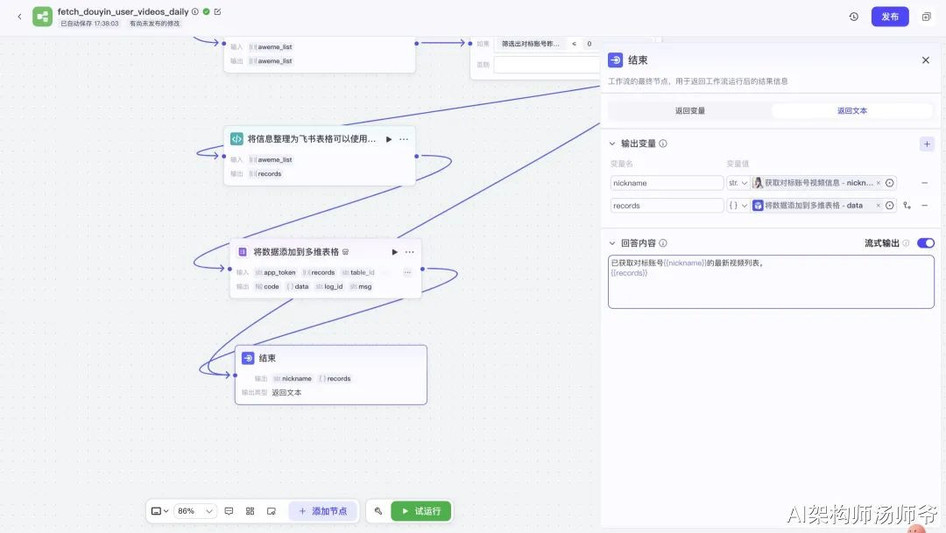Edit workflow name with the pencil icon
This screenshot has height=533, width=946.
[217, 11]
